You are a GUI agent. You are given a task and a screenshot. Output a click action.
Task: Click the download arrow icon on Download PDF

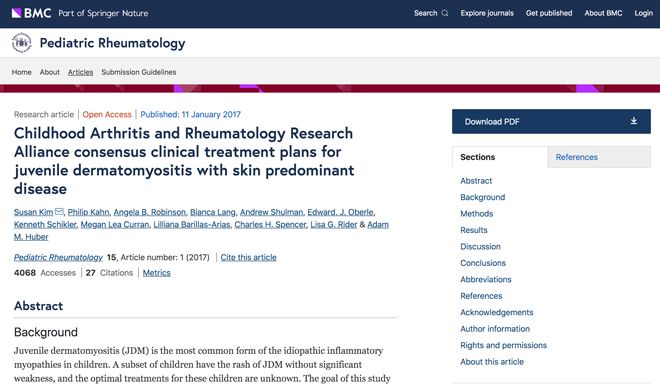[633, 121]
